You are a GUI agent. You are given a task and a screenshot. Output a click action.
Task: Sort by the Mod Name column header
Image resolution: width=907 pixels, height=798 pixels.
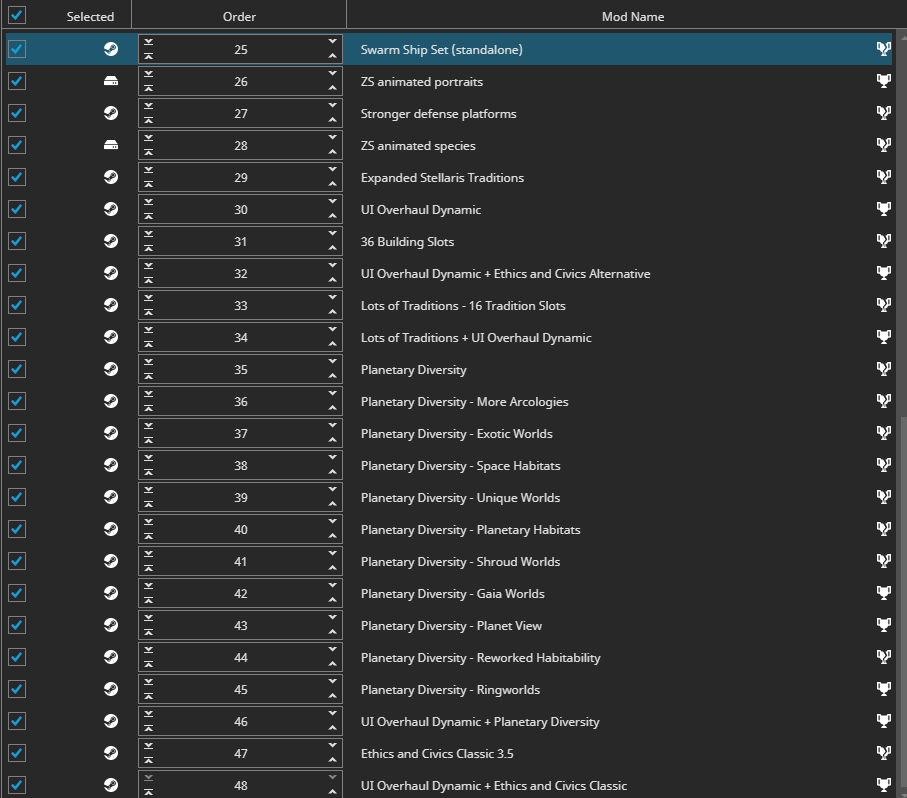pyautogui.click(x=633, y=17)
